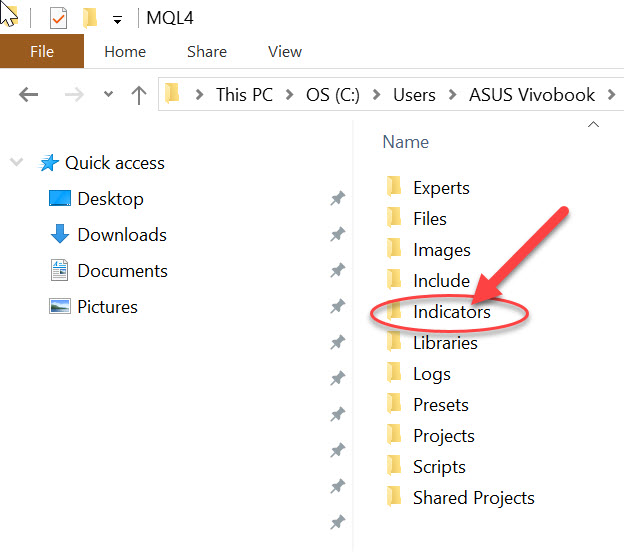Expand chevron after ASUS Vivobook
The height and width of the screenshot is (553, 624).
coord(612,95)
